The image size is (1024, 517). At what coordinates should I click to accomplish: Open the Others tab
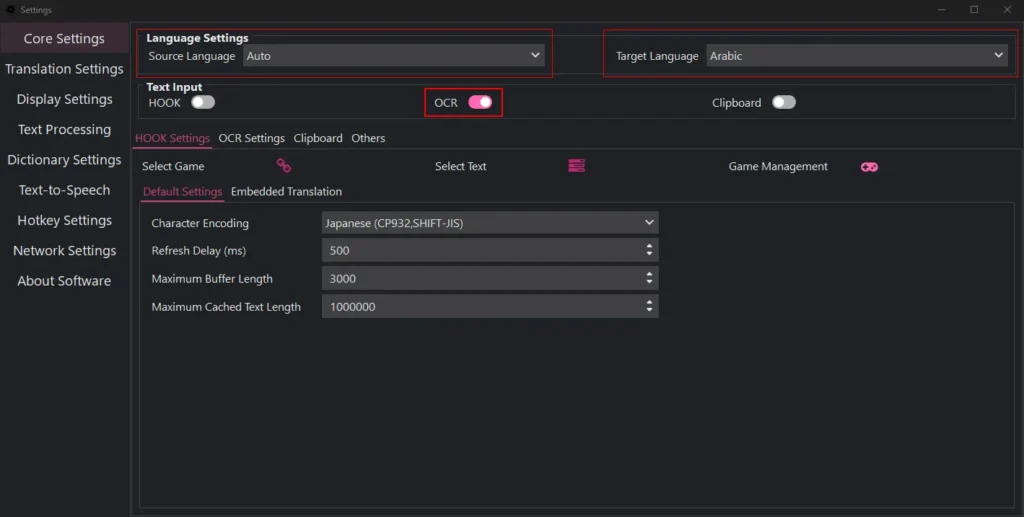coord(368,138)
